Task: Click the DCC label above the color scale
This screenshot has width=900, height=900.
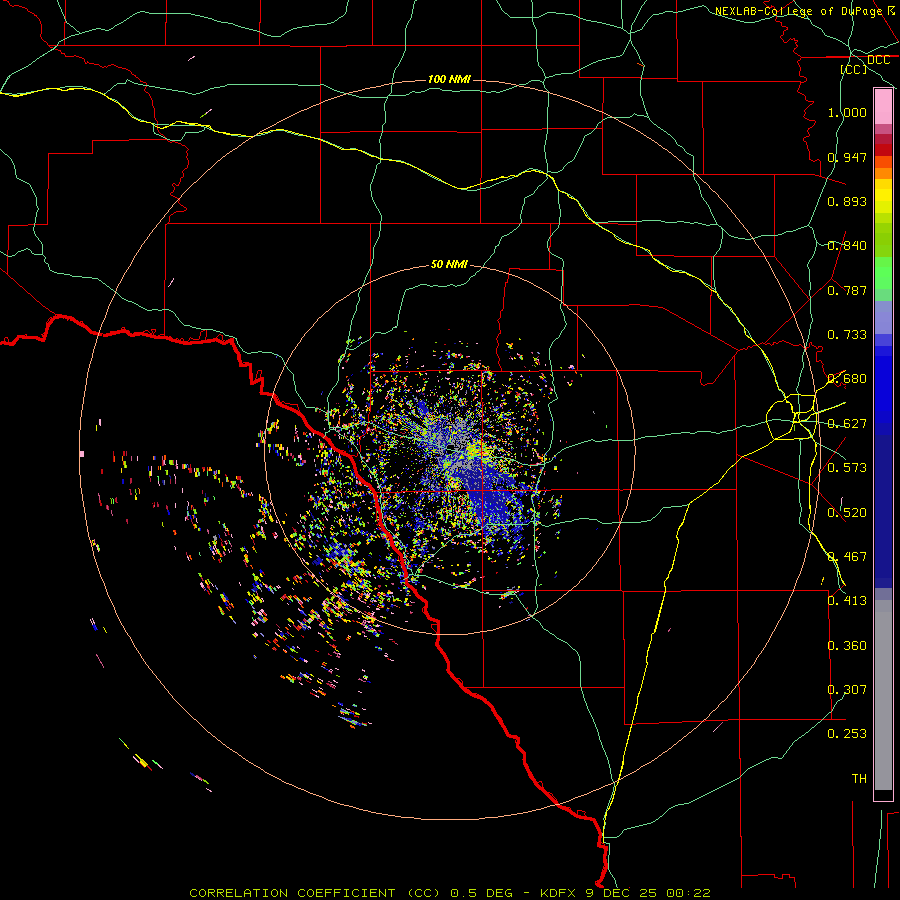Action: pos(878,60)
